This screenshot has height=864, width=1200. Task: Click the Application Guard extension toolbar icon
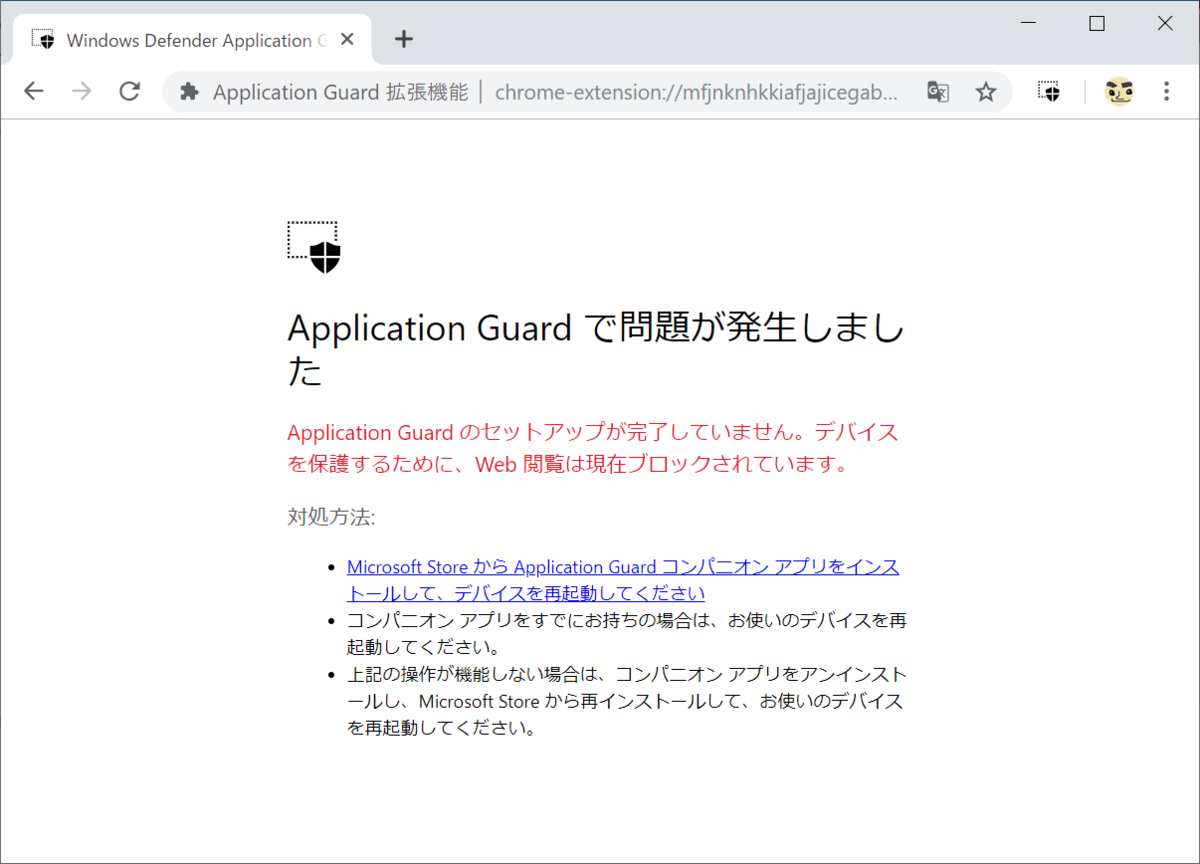[x=1048, y=92]
